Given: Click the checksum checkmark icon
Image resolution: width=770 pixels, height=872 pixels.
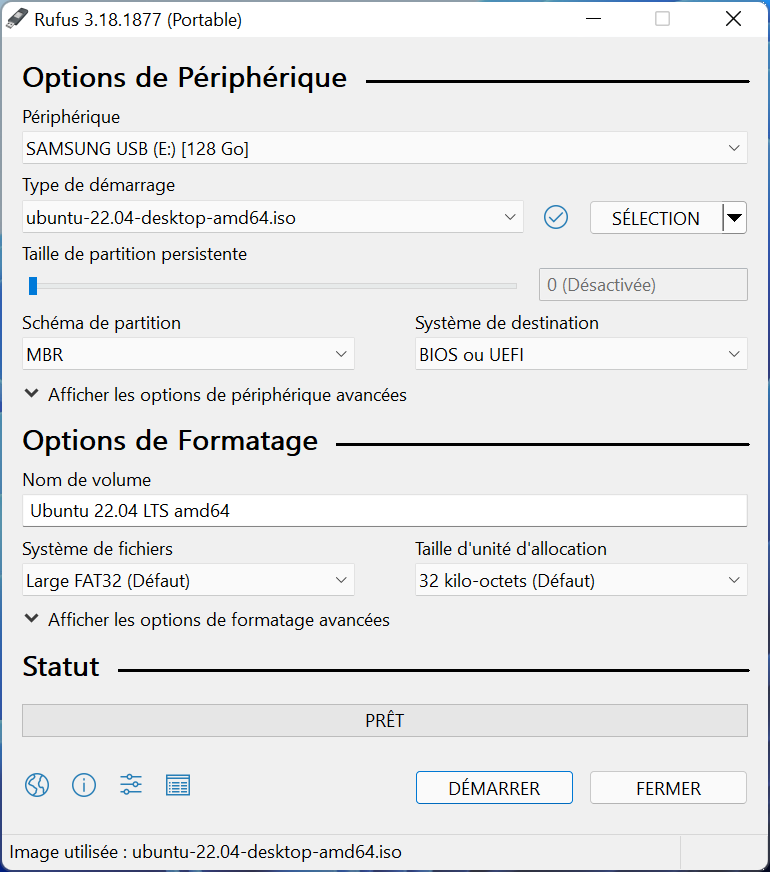Looking at the screenshot, I should click(x=555, y=217).
